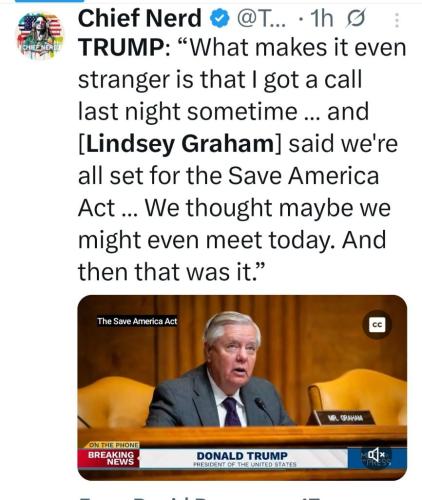Toggle closed captions with CC button
The image size is (422, 500).
tap(377, 324)
